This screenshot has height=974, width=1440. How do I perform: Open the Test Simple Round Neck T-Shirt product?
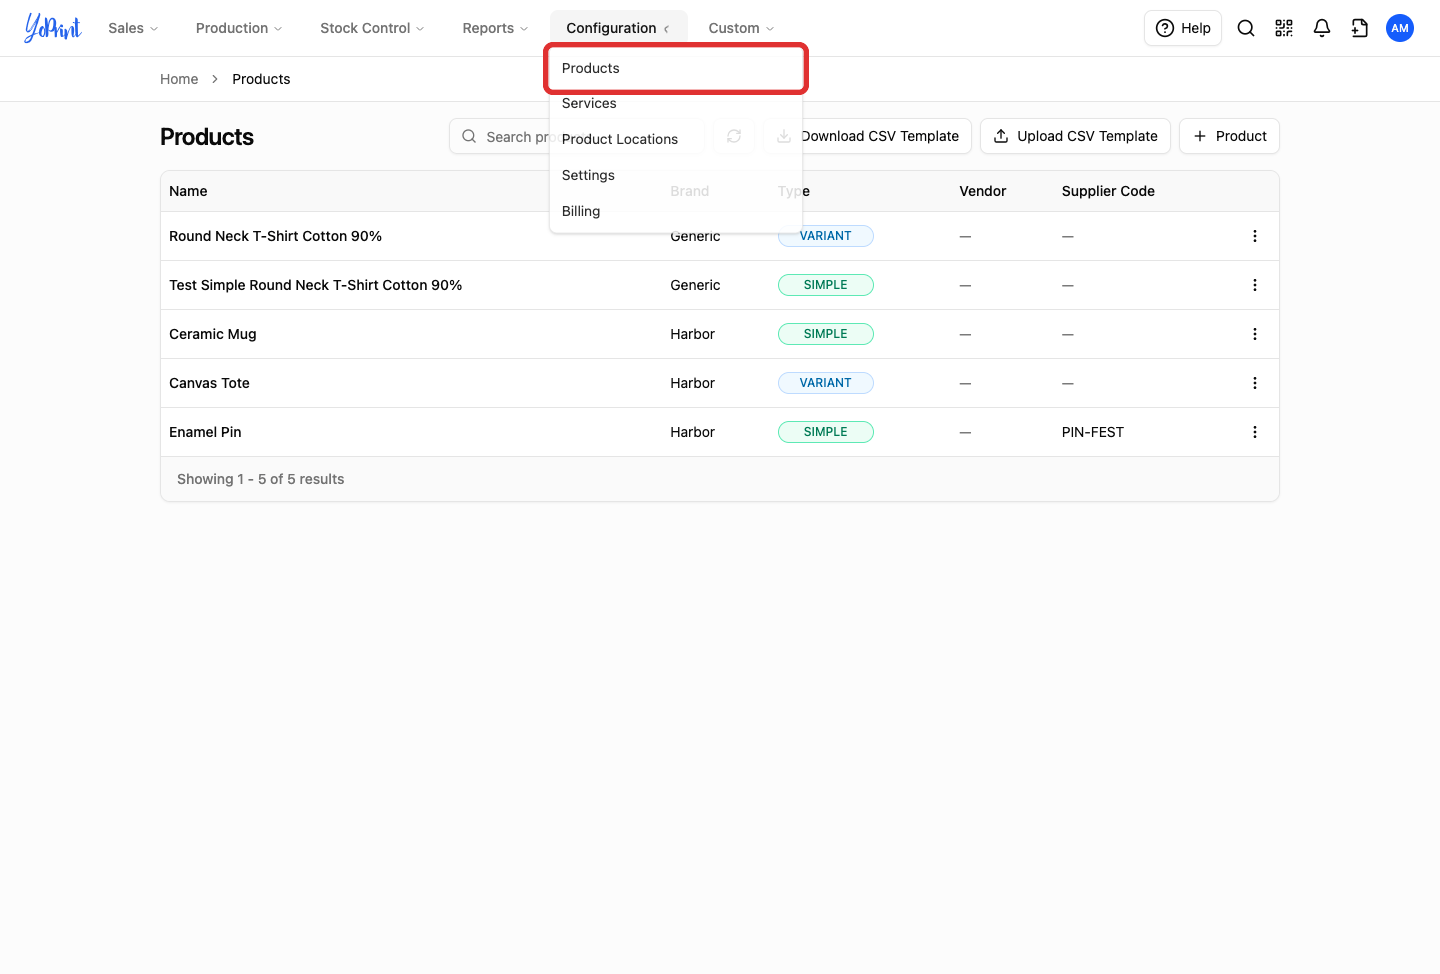315,285
